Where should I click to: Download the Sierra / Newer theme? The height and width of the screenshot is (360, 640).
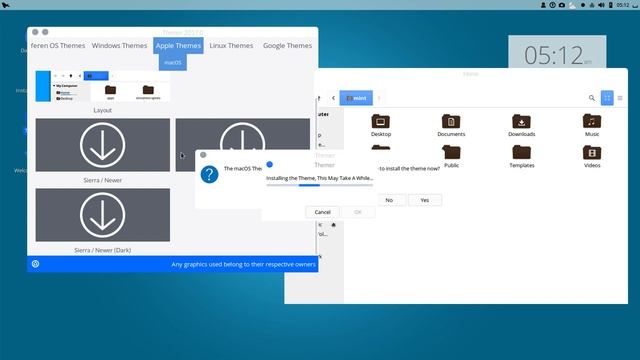click(x=102, y=145)
